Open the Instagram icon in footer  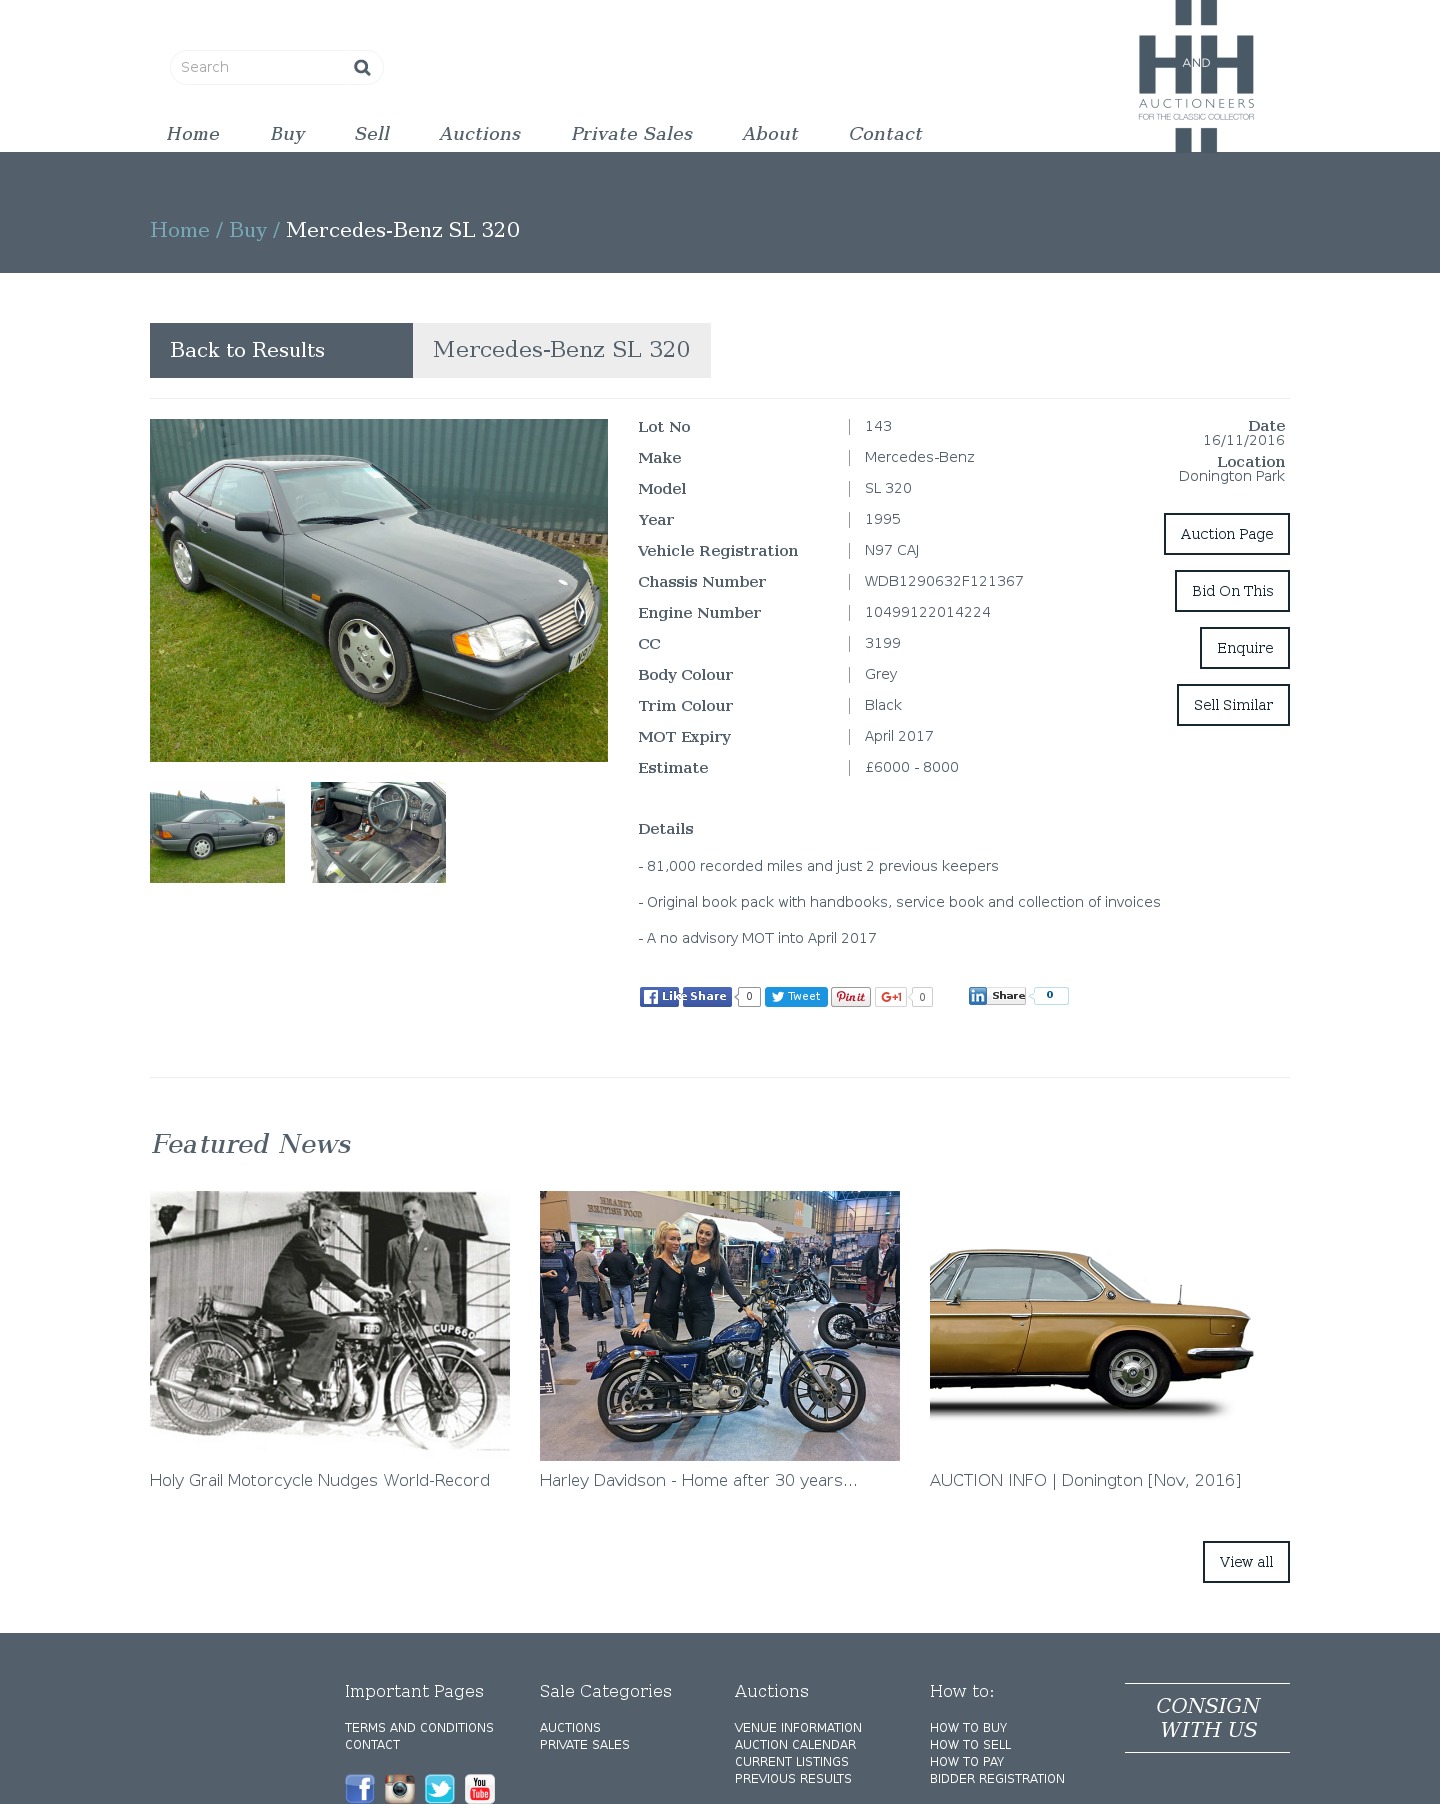[x=400, y=1788]
